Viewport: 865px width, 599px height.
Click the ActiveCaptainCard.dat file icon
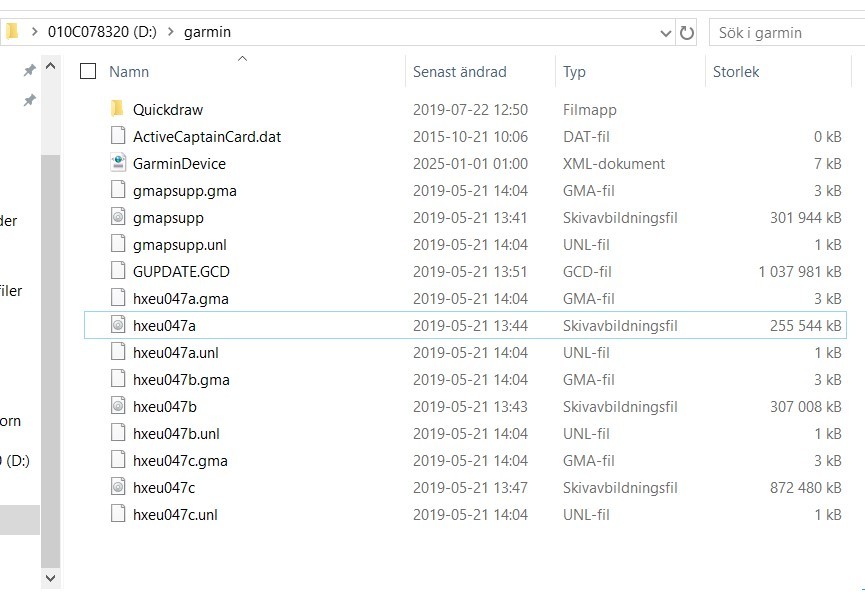tap(118, 136)
